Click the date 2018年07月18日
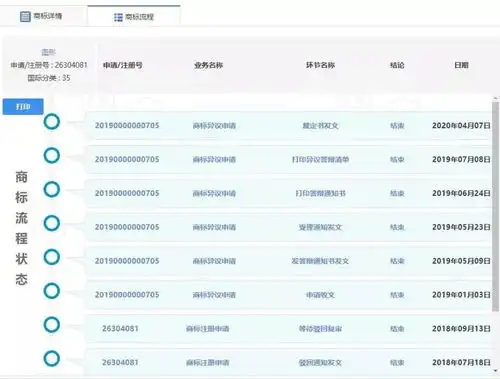This screenshot has width=500, height=379. pyautogui.click(x=461, y=362)
